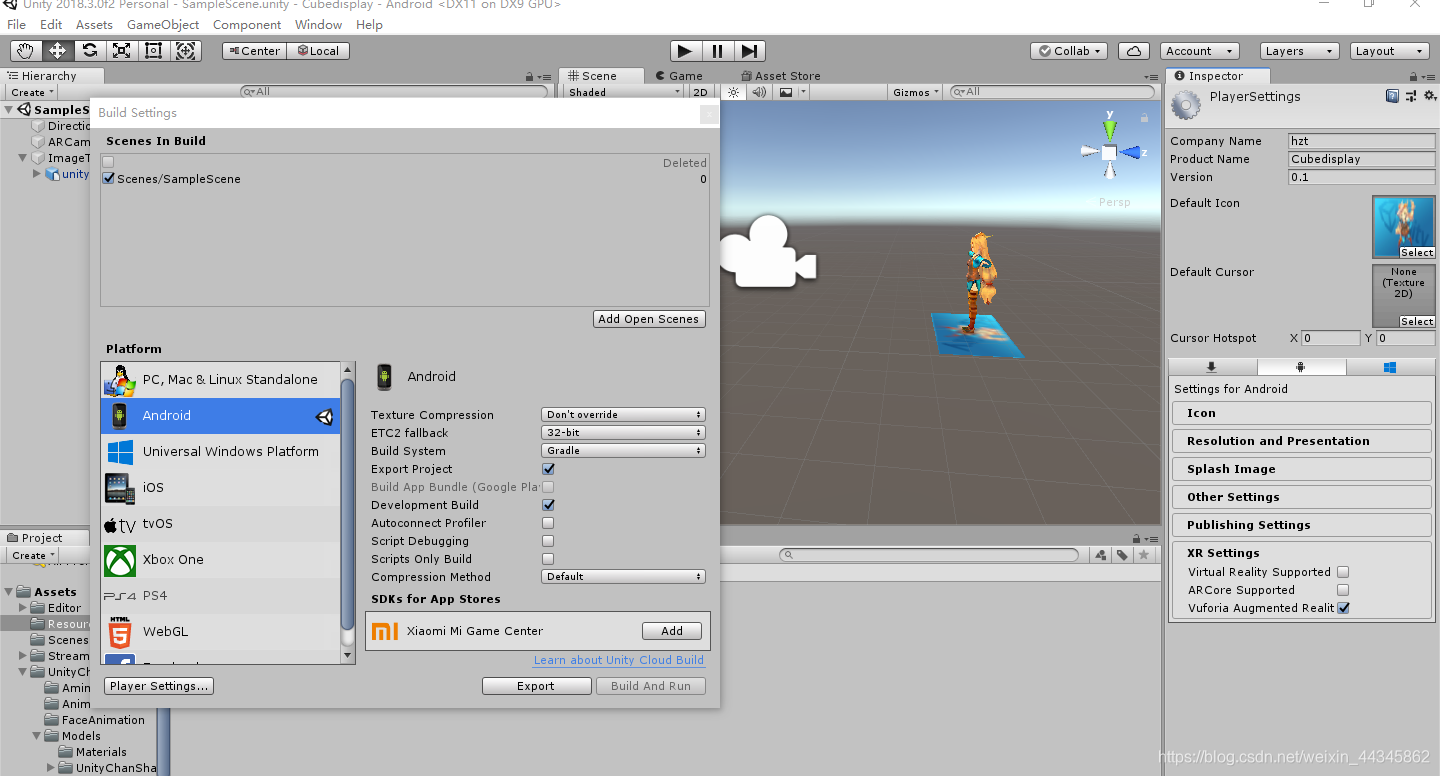Select PS4 platform

click(x=221, y=596)
